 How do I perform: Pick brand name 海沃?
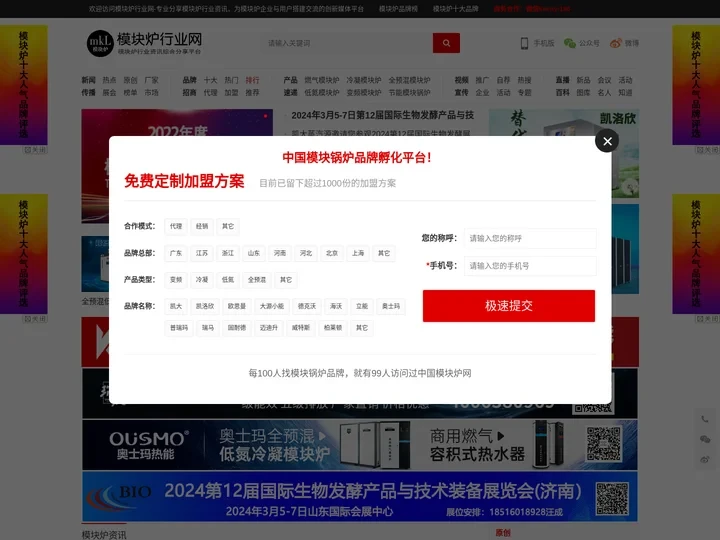click(x=336, y=306)
